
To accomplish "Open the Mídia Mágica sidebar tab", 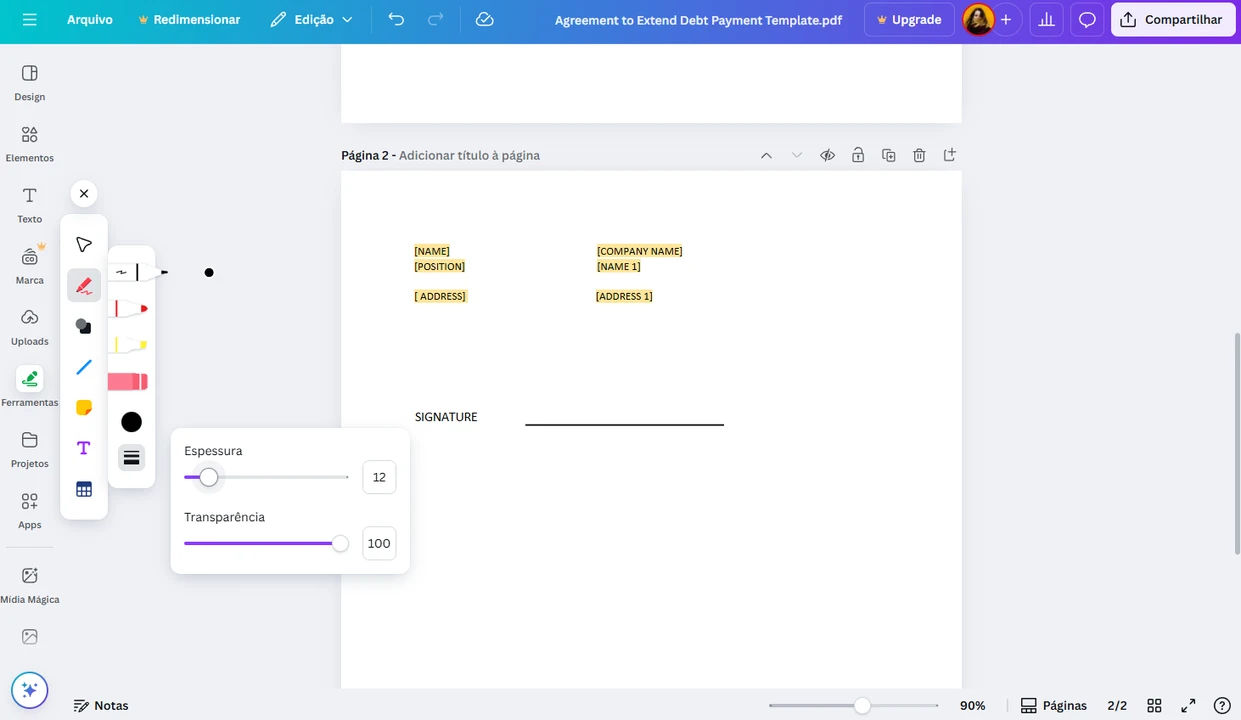I will (x=30, y=586).
